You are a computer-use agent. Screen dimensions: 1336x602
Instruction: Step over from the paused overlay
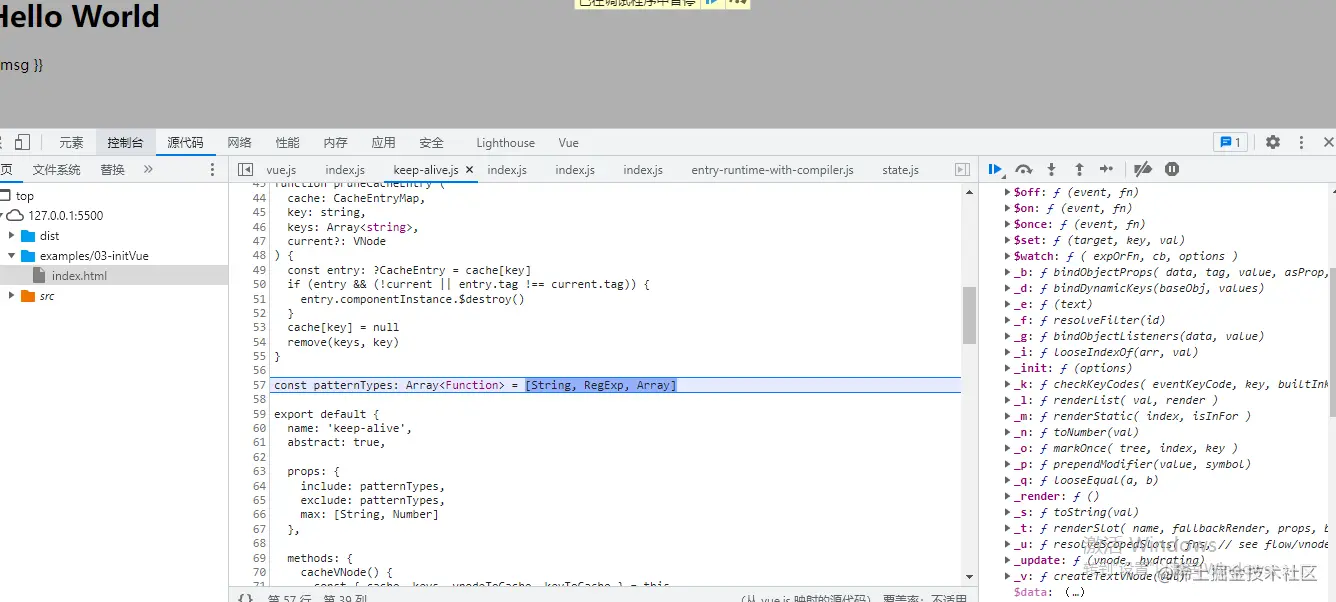pos(738,3)
